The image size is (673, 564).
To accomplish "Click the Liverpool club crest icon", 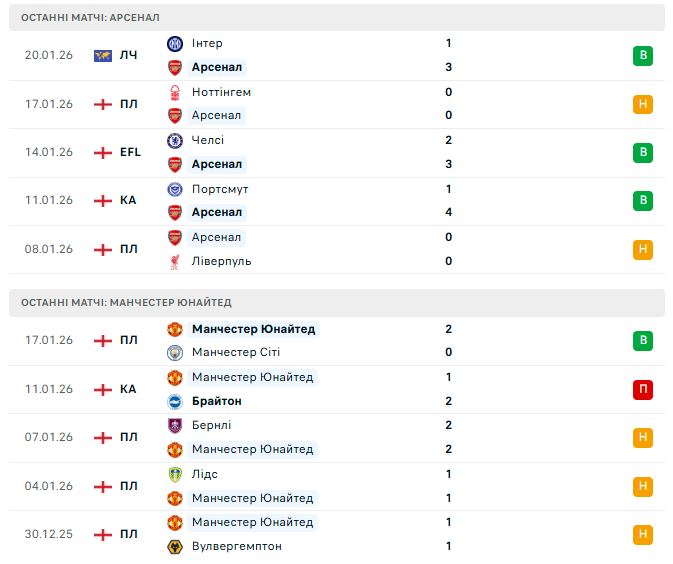I will [174, 261].
